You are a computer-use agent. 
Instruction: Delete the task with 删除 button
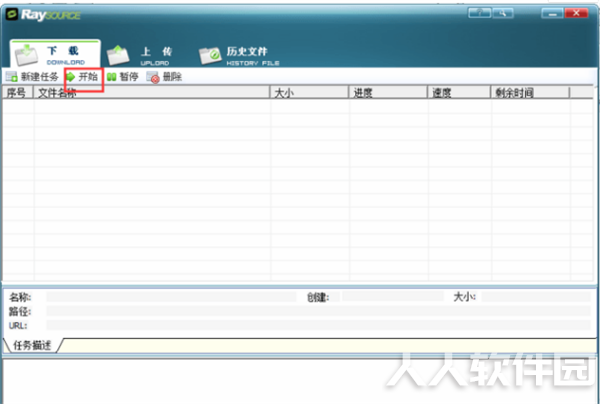(164, 77)
